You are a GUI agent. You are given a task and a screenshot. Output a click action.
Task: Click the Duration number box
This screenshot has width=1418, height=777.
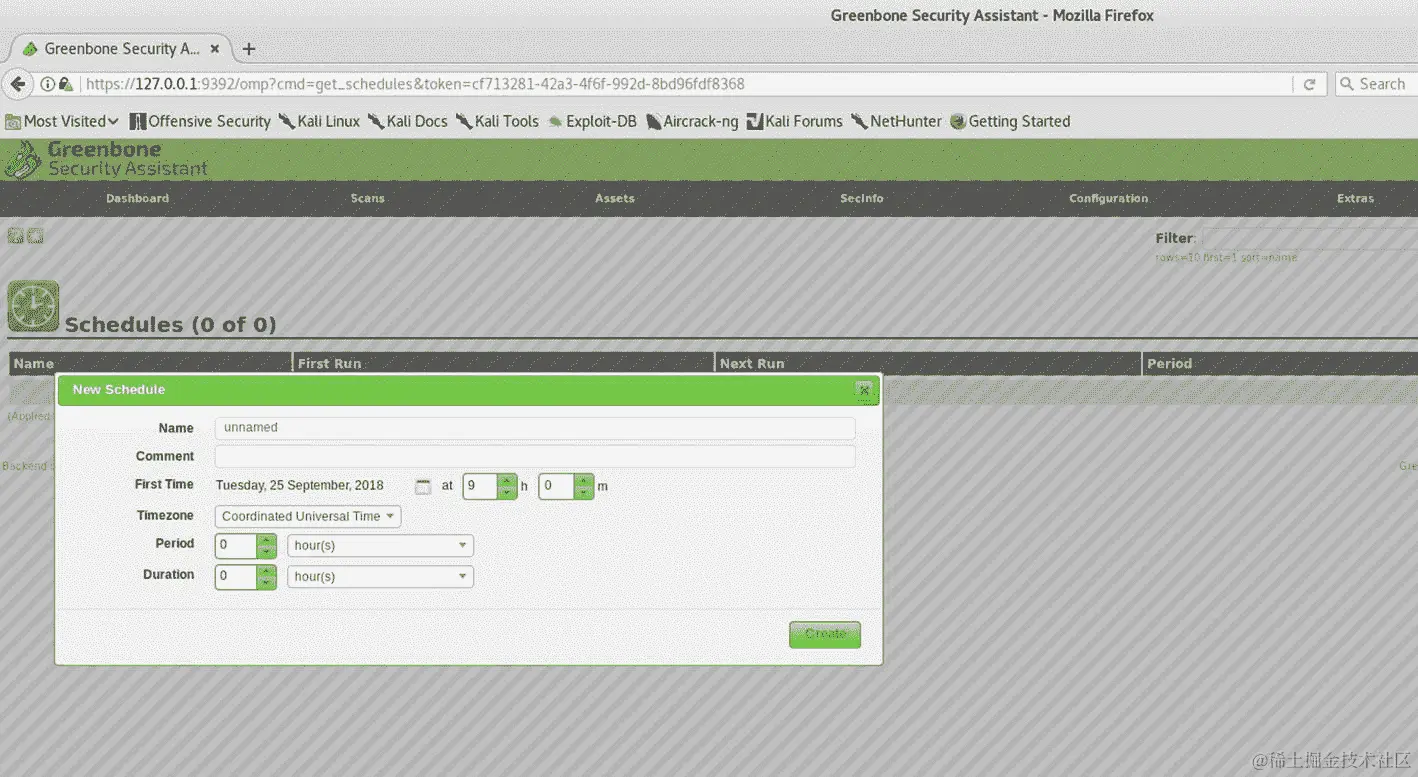click(x=236, y=577)
